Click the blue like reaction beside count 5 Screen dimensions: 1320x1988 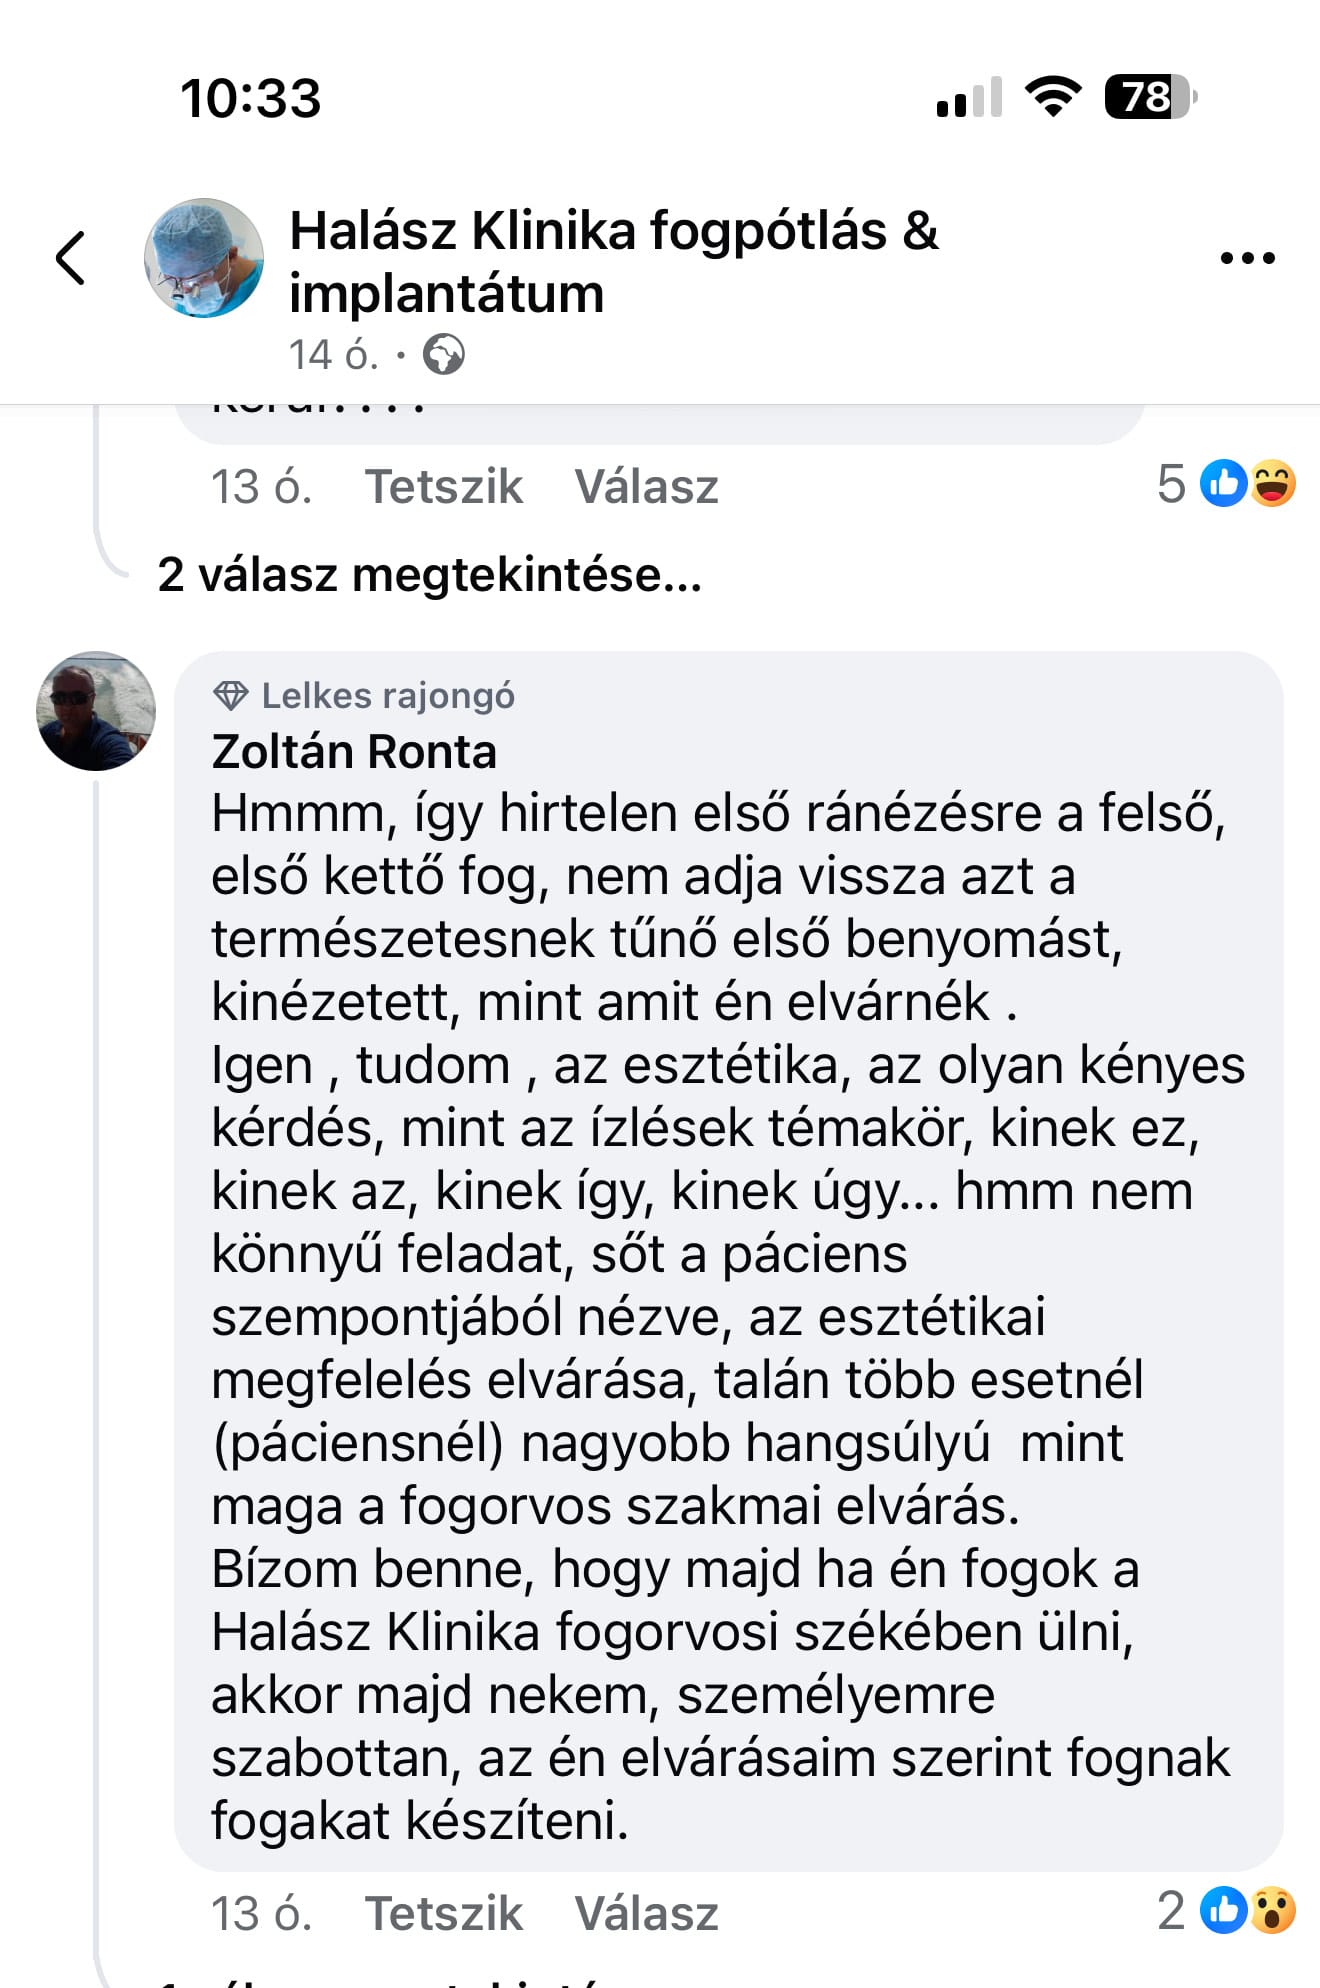click(x=1224, y=484)
